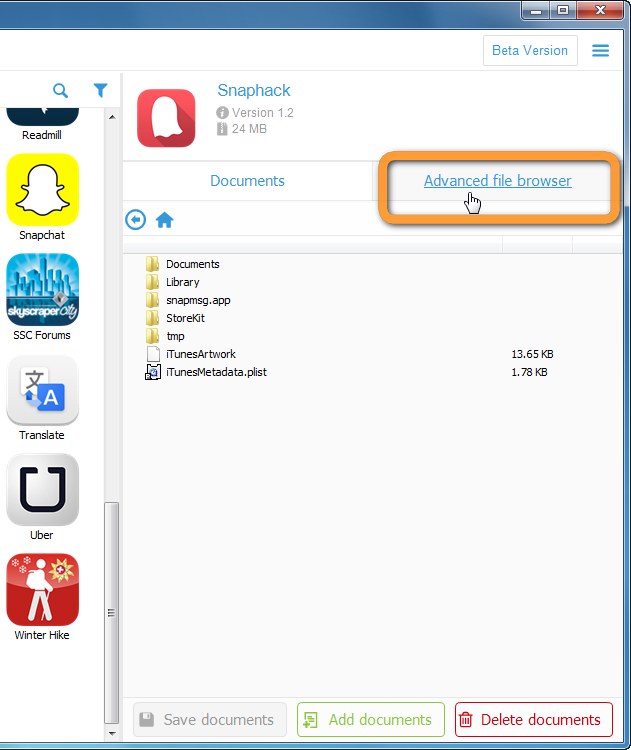Click the back arrow navigation icon
This screenshot has height=750, width=631.
click(135, 220)
